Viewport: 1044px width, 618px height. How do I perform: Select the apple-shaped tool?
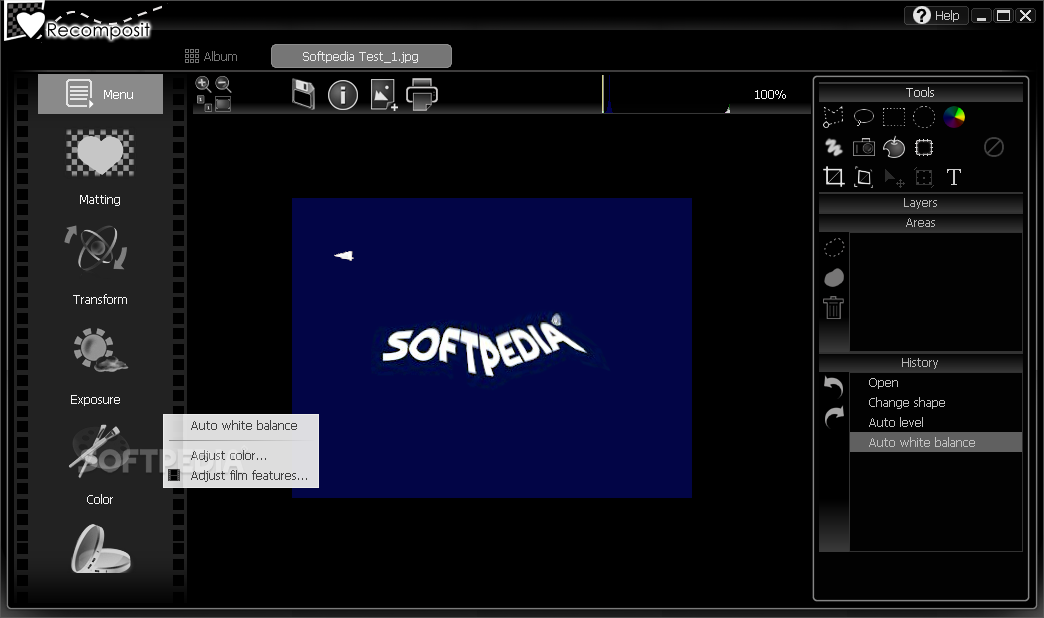click(x=894, y=147)
